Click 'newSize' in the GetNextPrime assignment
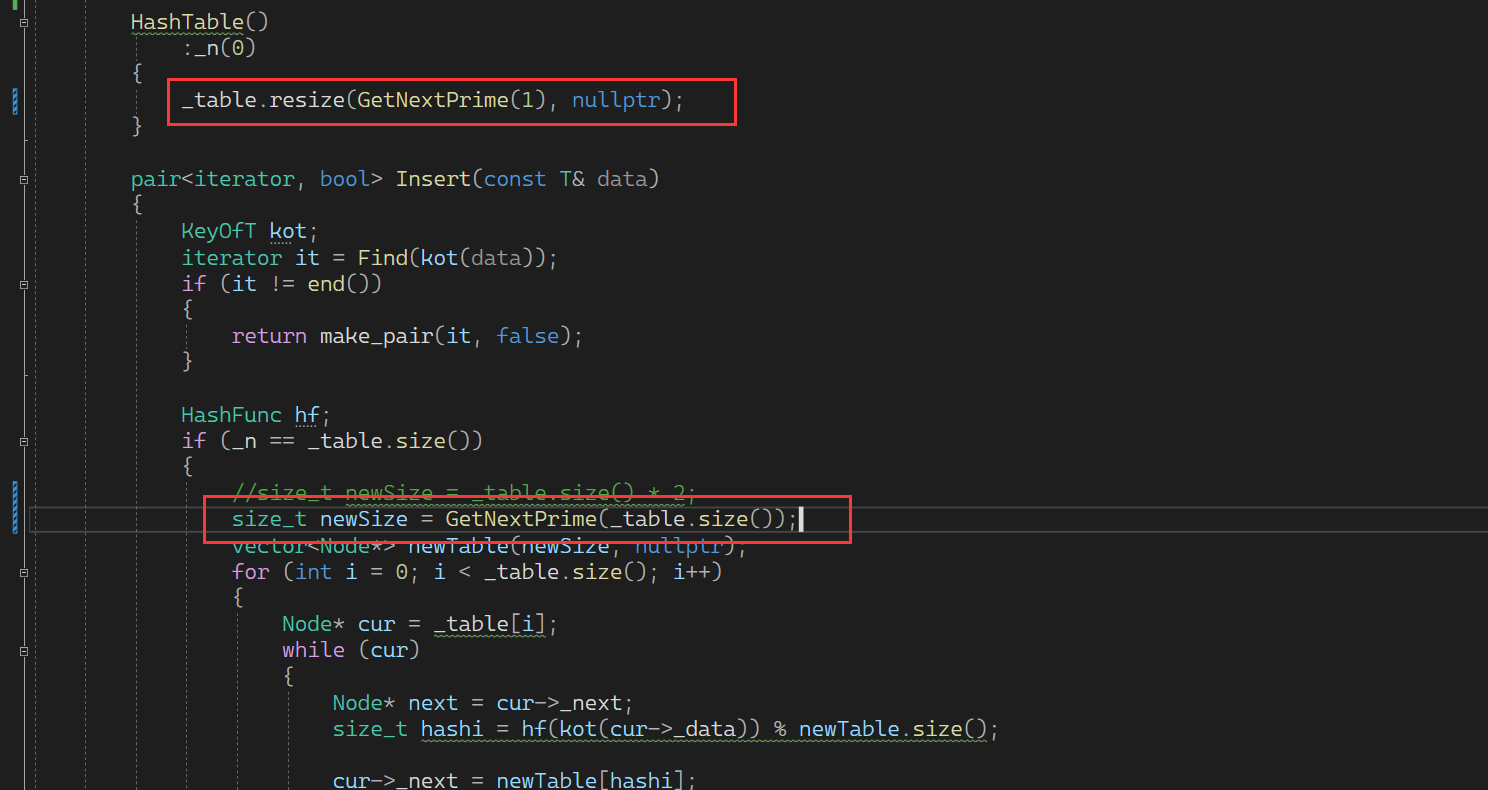 pyautogui.click(x=364, y=519)
